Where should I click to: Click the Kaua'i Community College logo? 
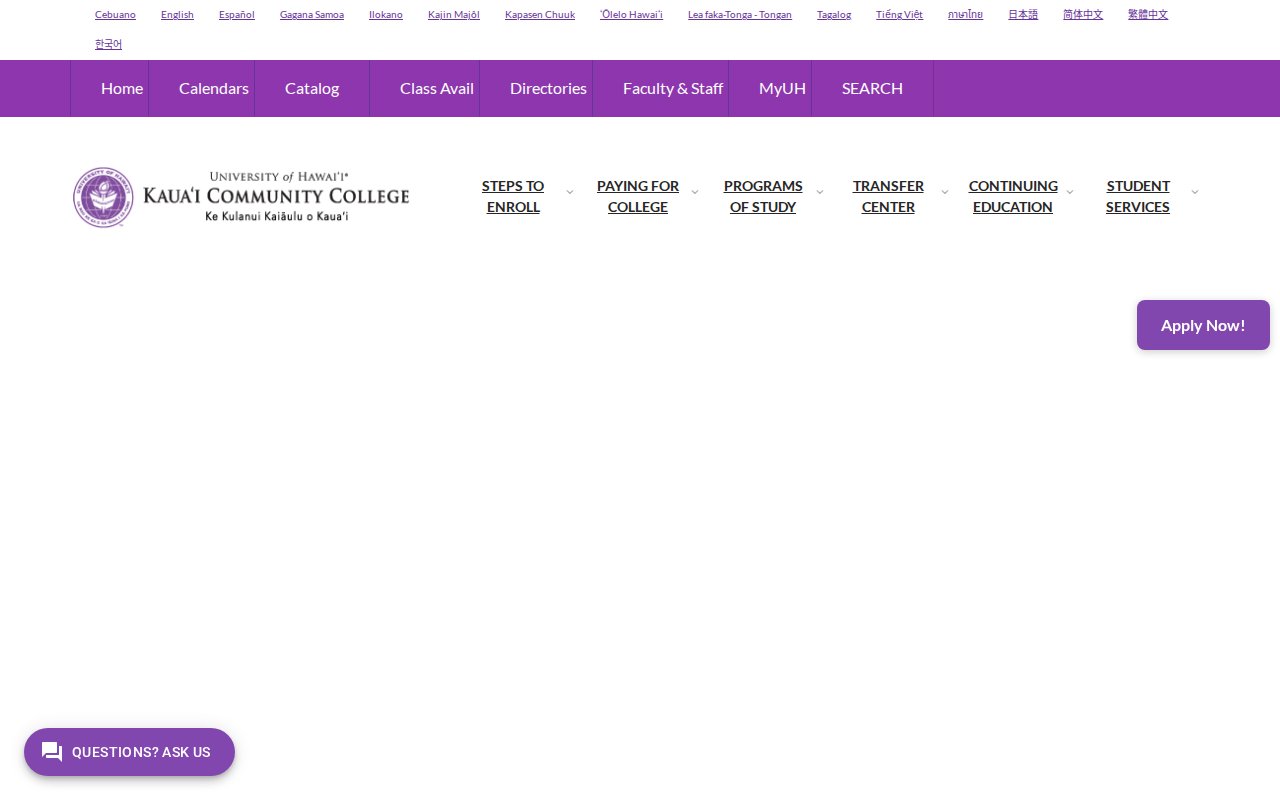(x=241, y=197)
